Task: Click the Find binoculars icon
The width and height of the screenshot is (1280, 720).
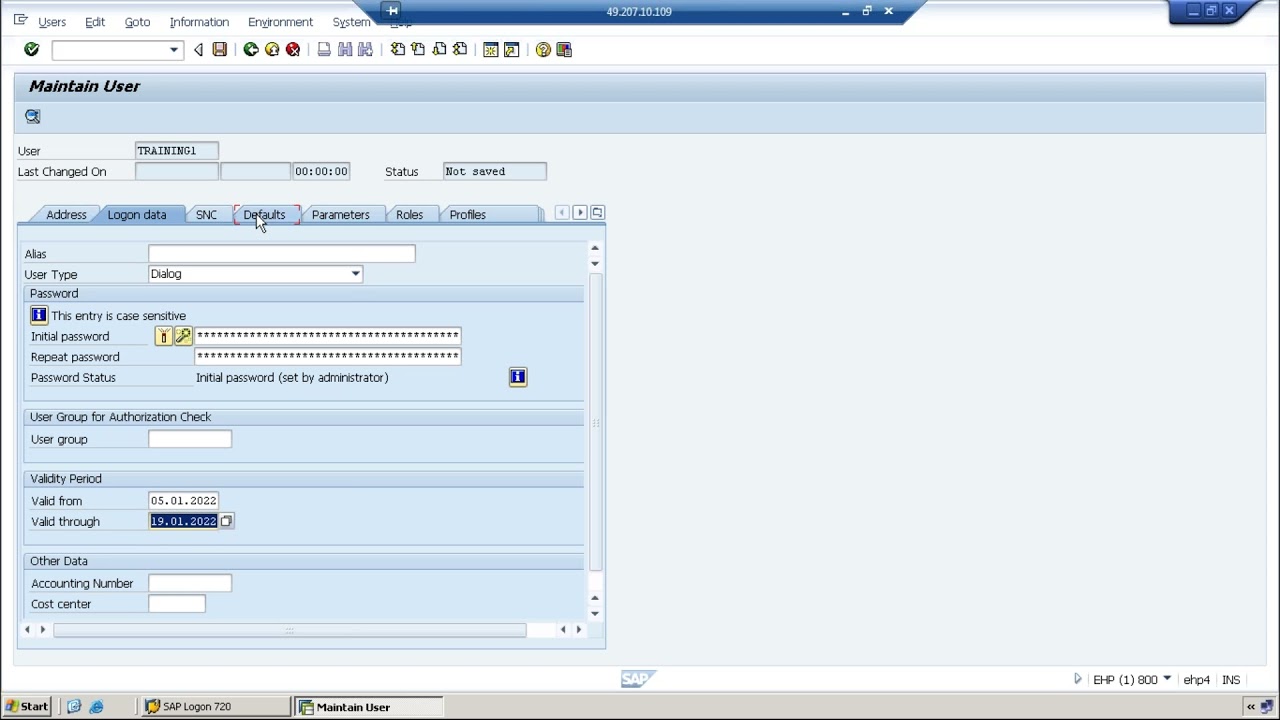Action: [345, 50]
